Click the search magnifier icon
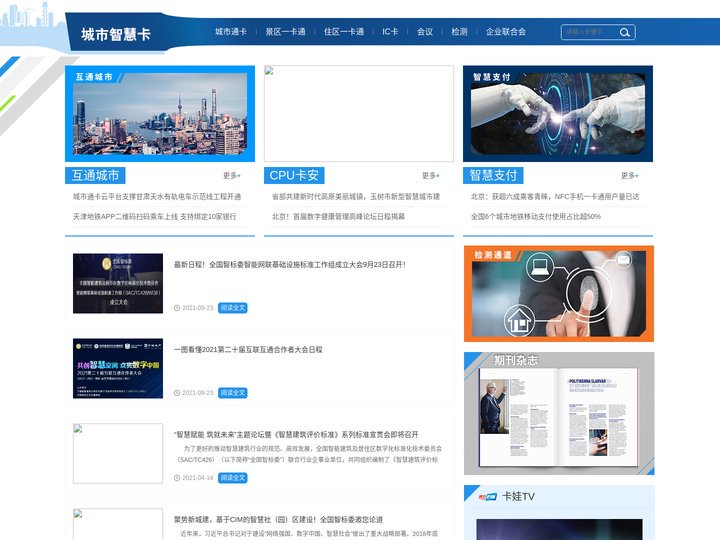This screenshot has width=720, height=540. point(624,32)
